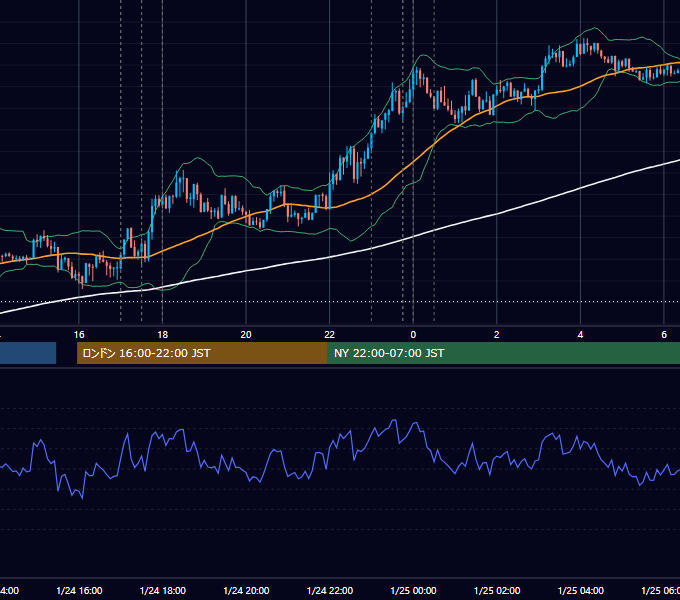Click the 1/24 18:00 date label
Image resolution: width=680 pixels, height=600 pixels.
(x=163, y=591)
